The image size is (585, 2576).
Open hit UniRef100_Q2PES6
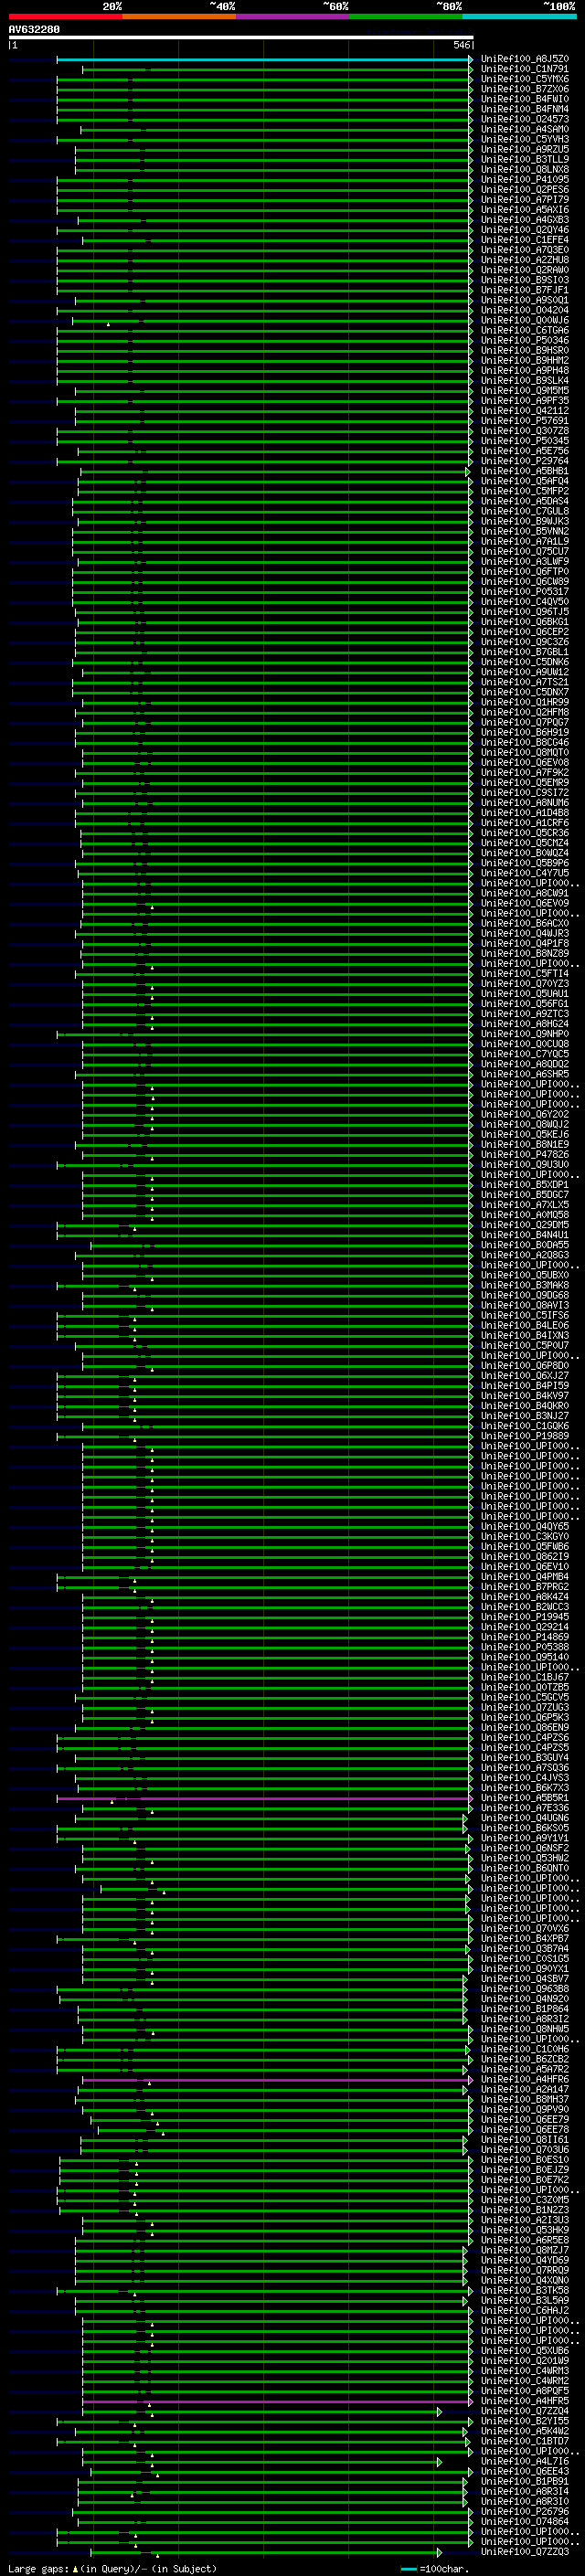(x=525, y=190)
